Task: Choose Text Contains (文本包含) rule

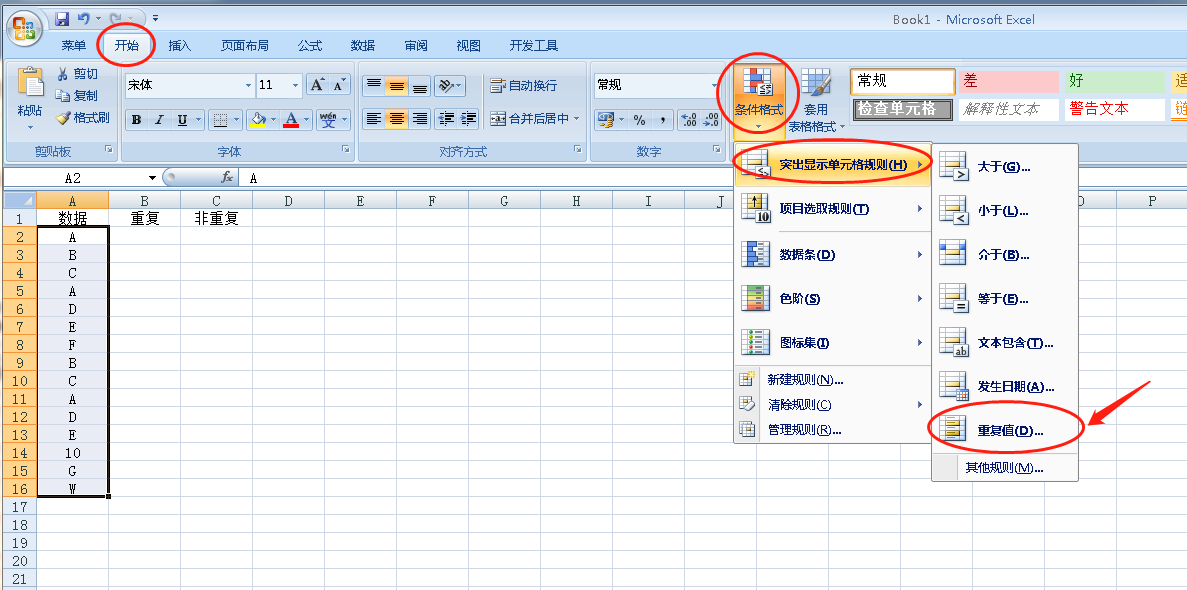Action: pos(1005,342)
